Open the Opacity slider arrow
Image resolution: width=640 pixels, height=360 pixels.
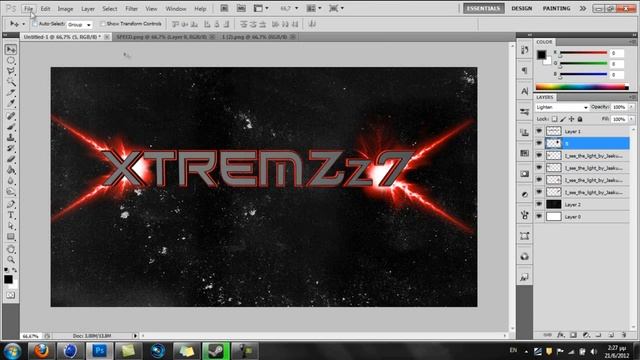(x=631, y=107)
